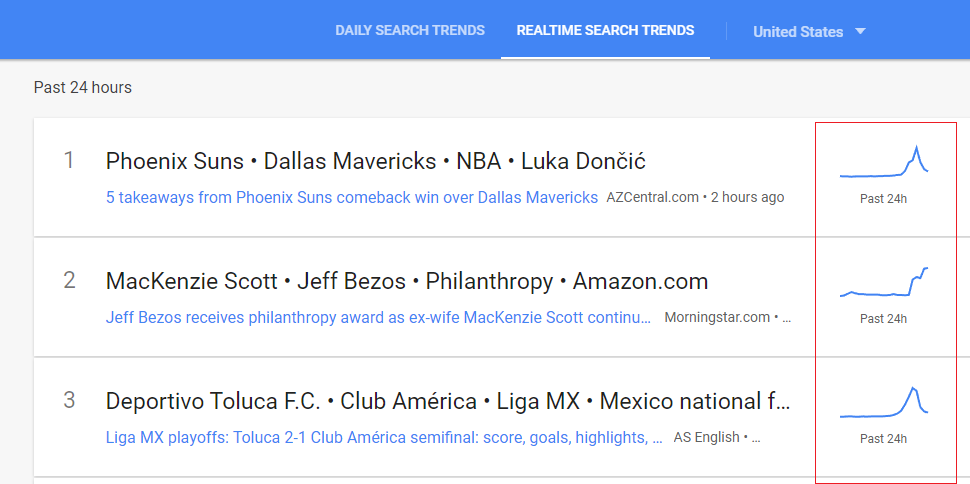Click rank number 2 beside MacKenzie Scott
The image size is (970, 484).
69,280
